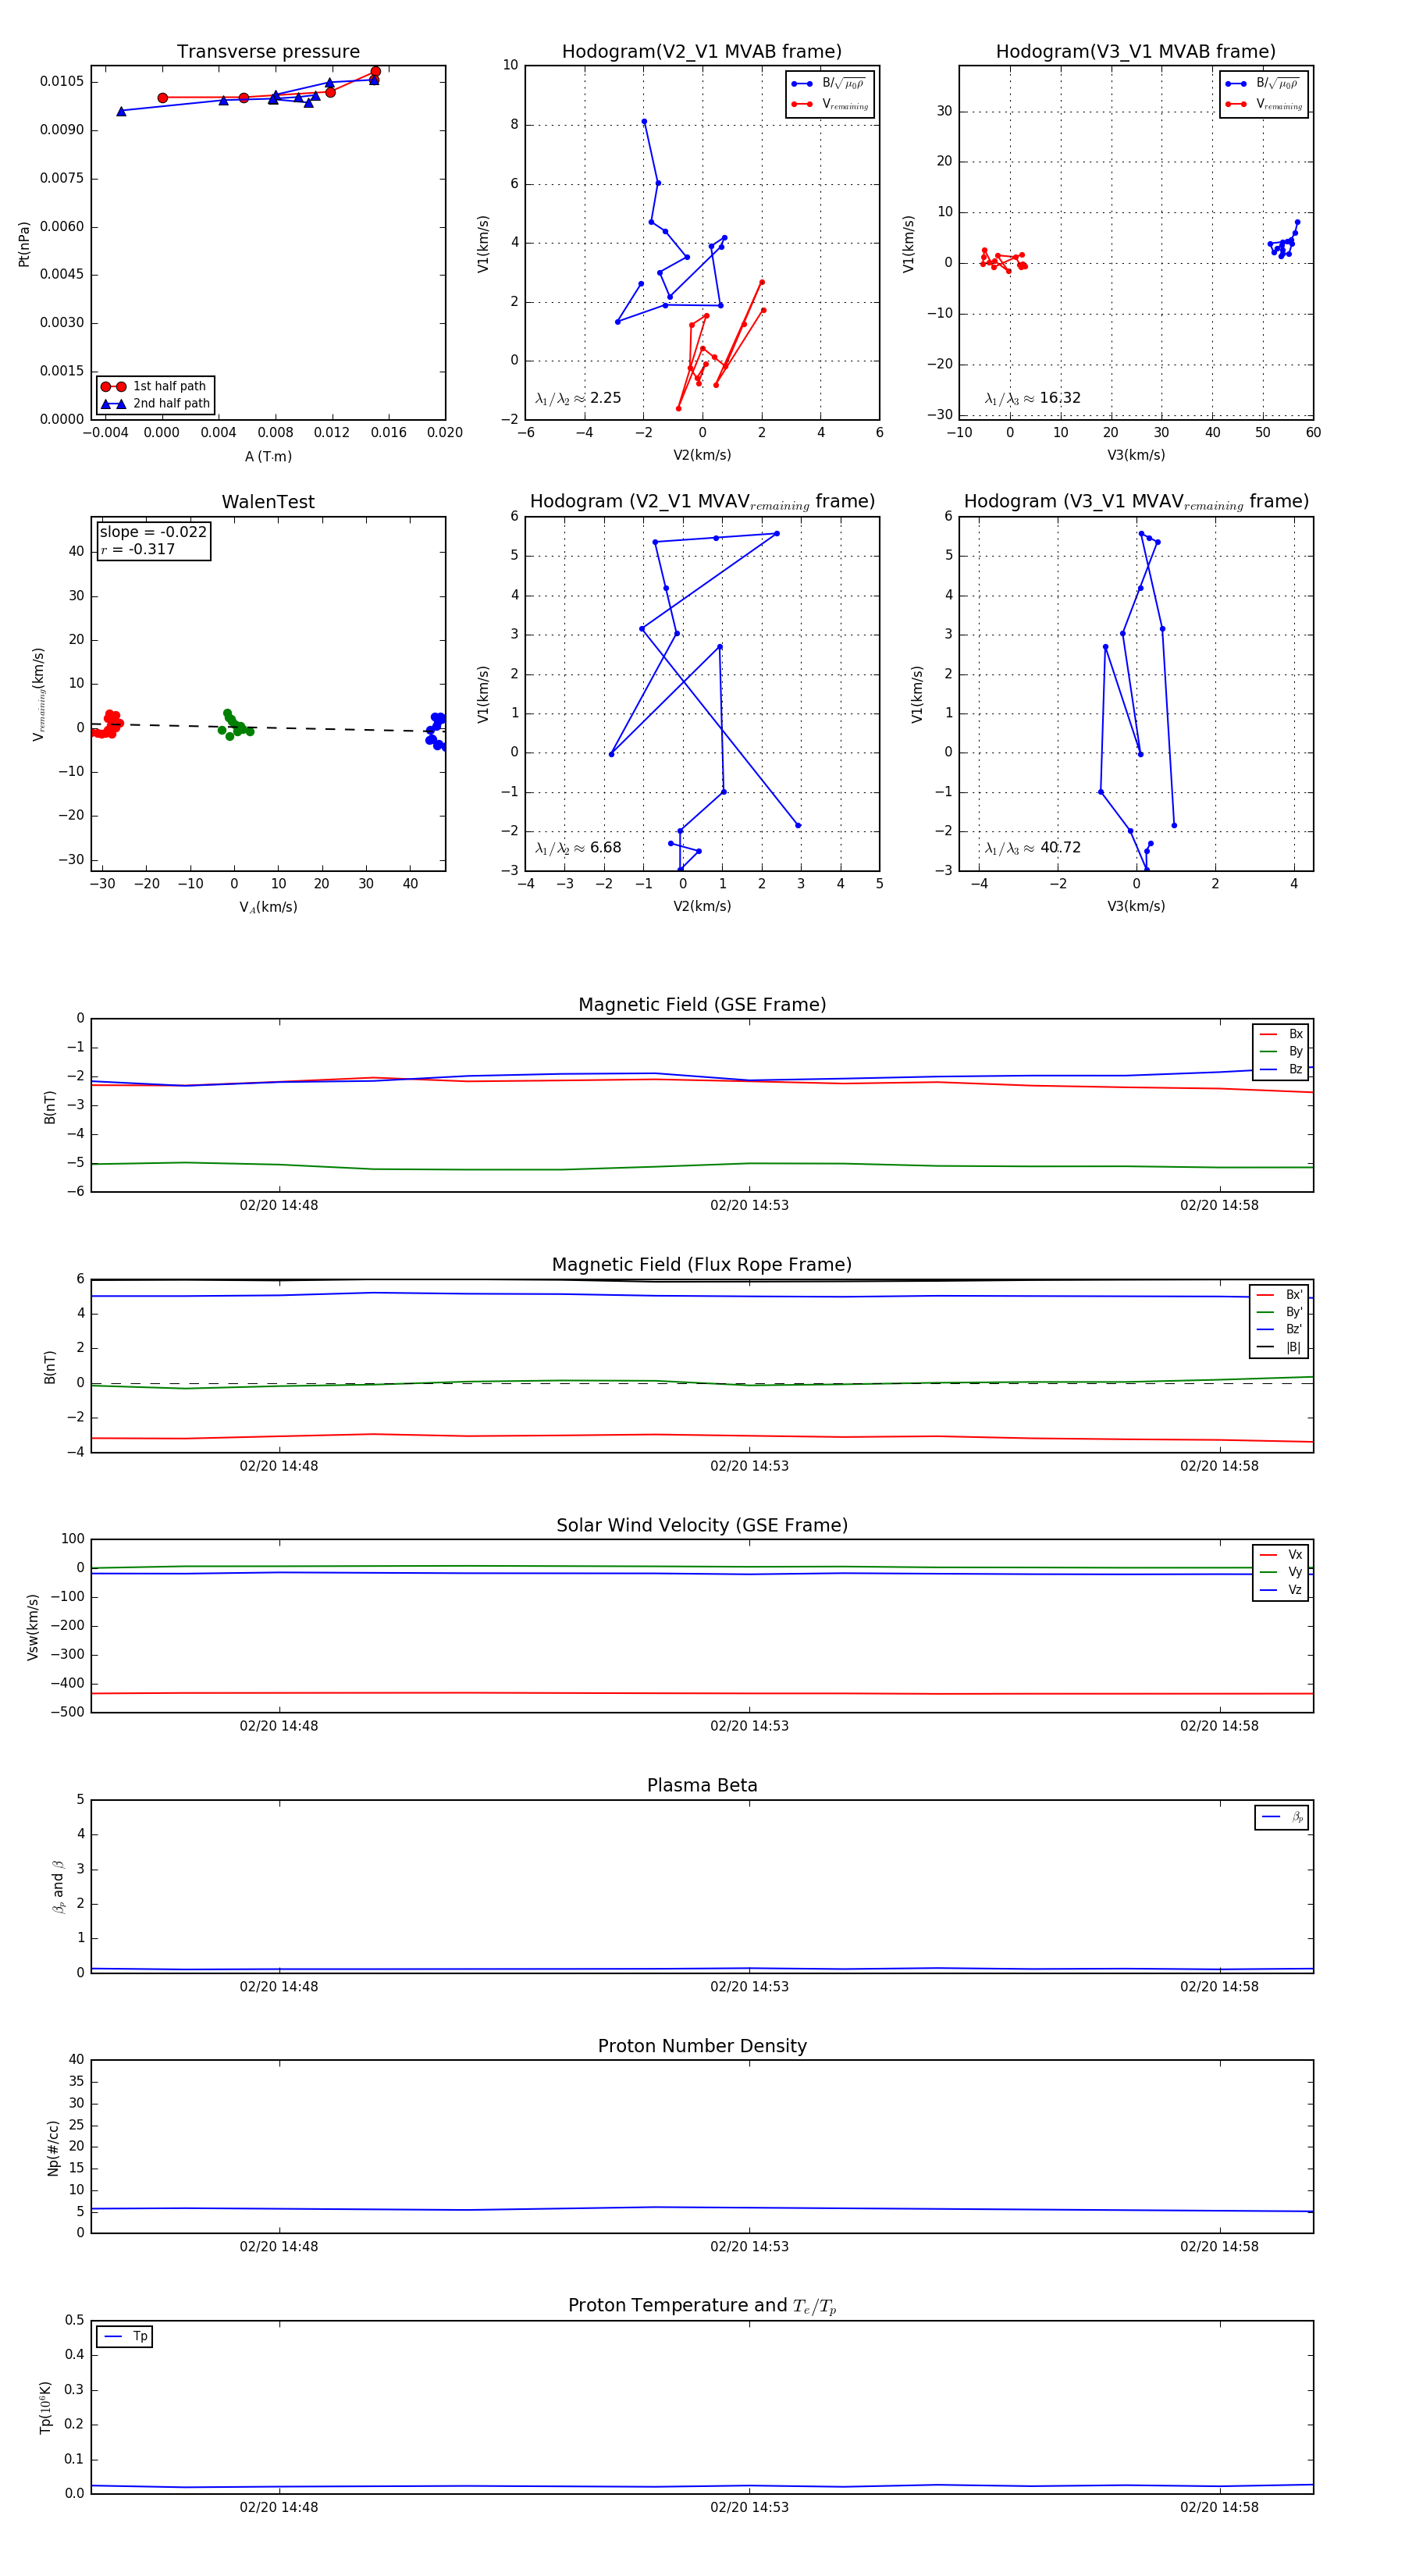
Task: Click the 'Bz' legend entry in GSE plot
Action: [1281, 1069]
